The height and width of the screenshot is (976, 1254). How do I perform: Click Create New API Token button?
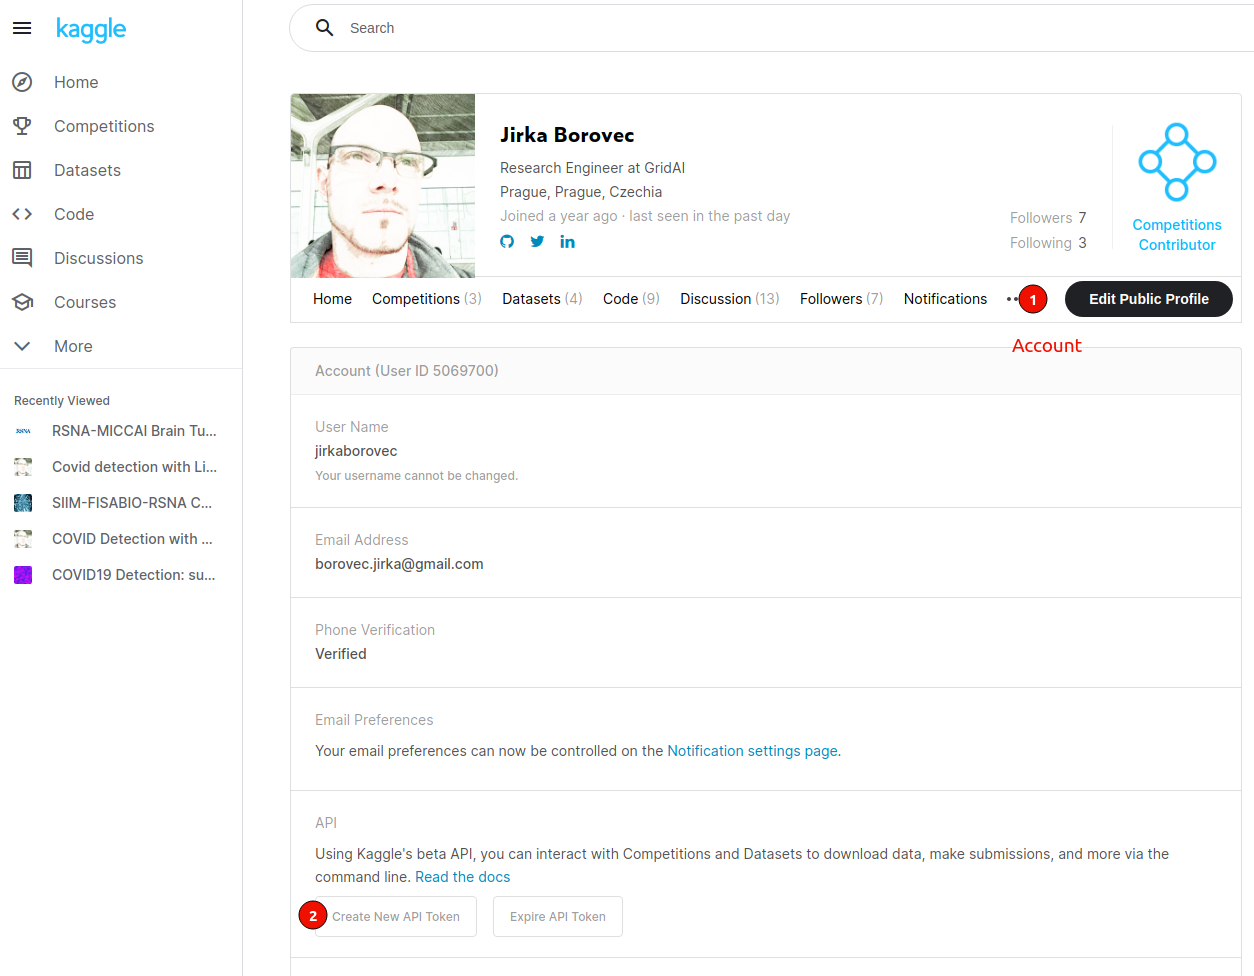[x=396, y=917]
